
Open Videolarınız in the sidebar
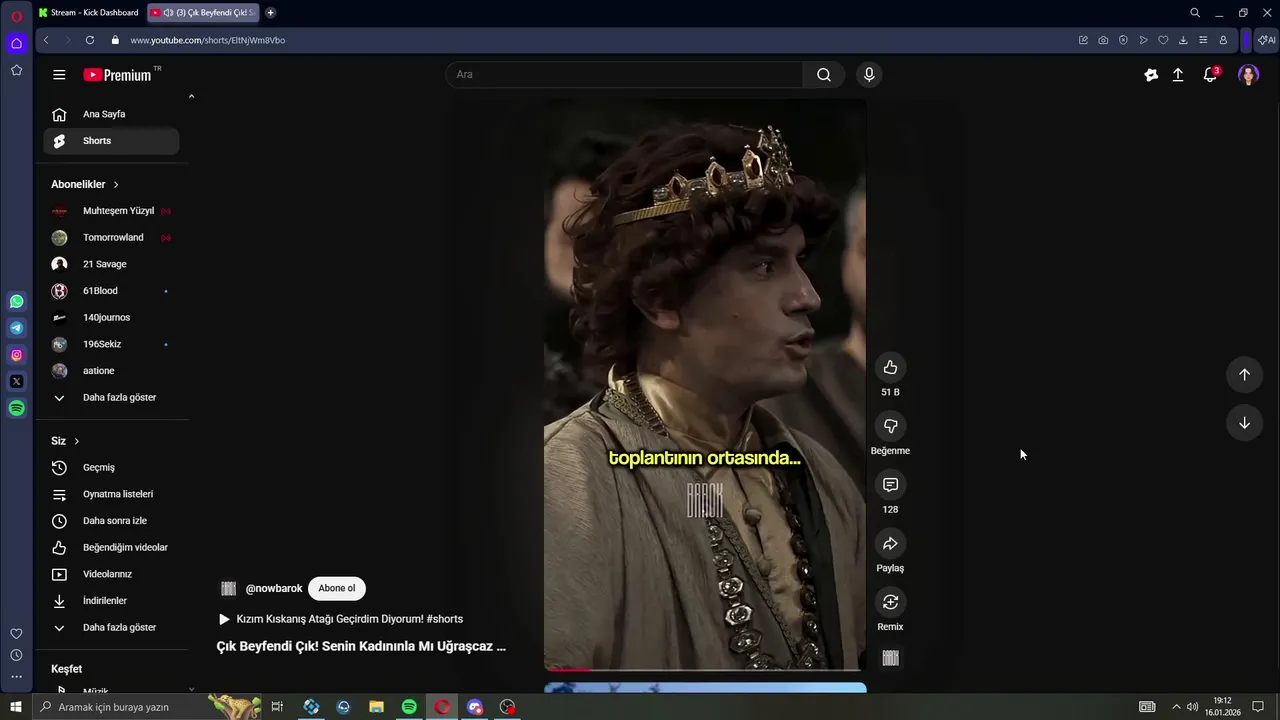coord(111,574)
